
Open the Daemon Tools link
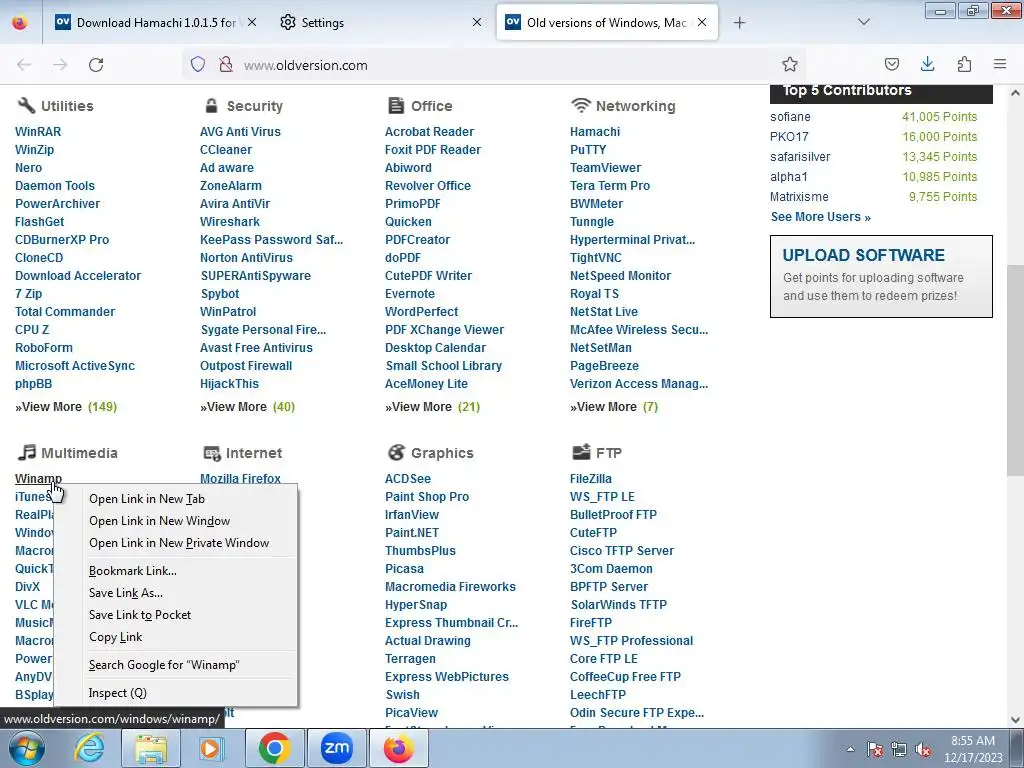(55, 186)
